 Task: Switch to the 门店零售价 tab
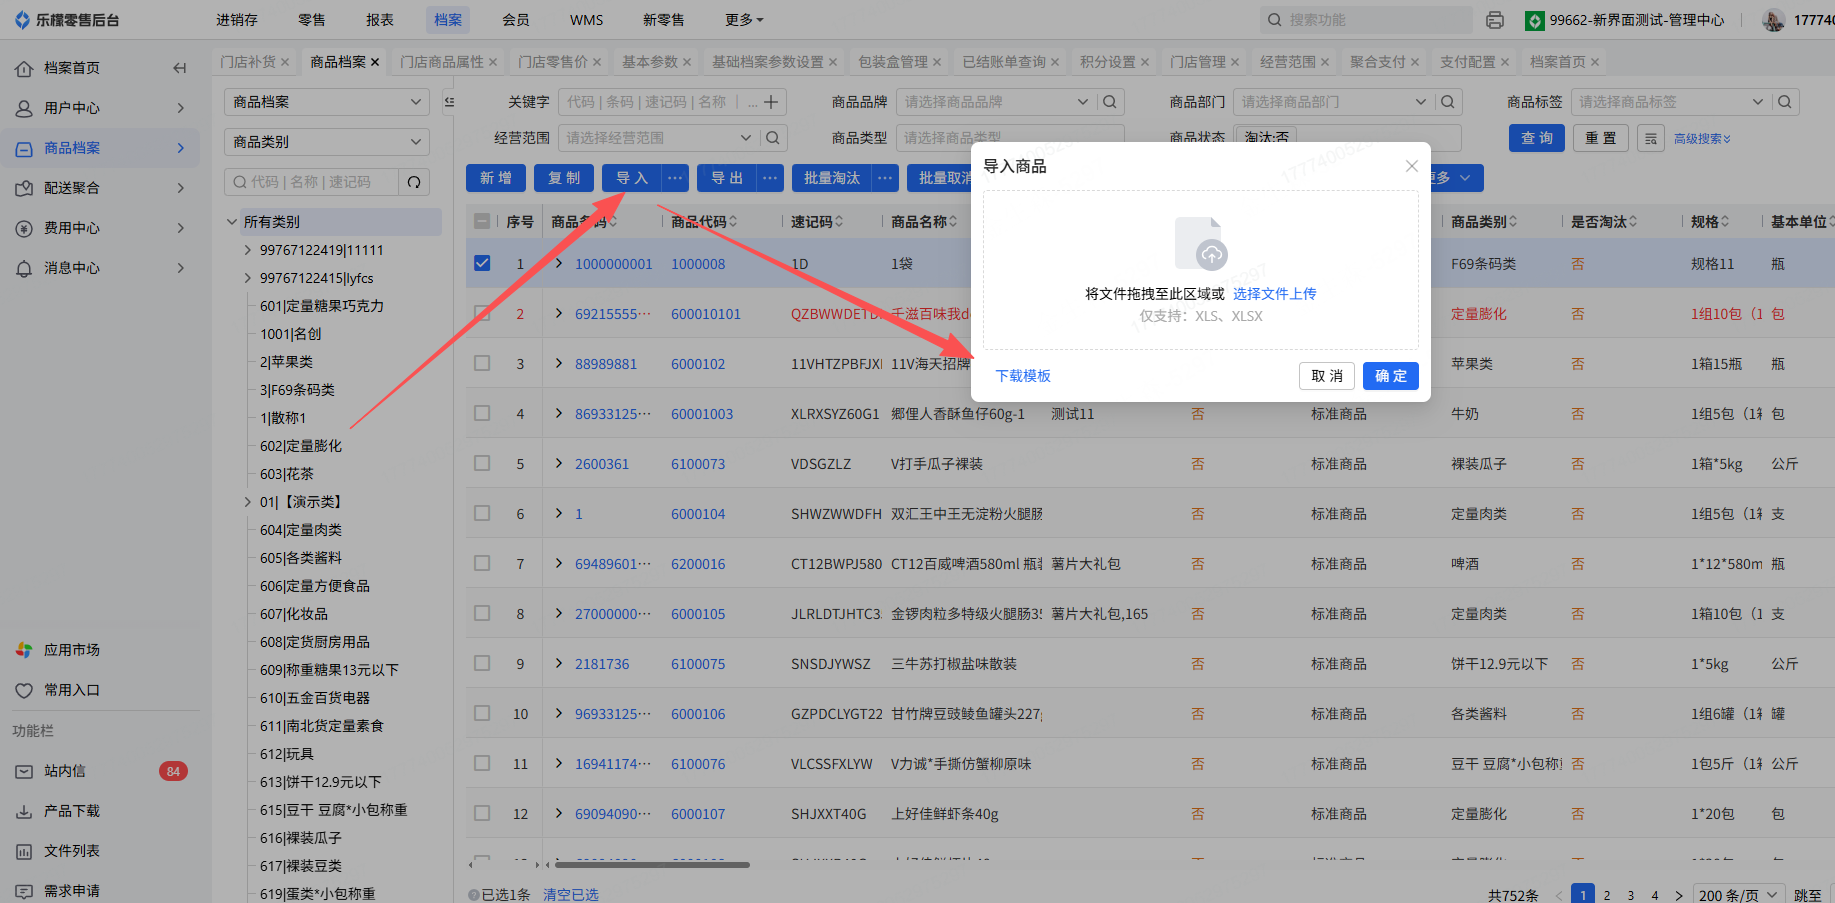pyautogui.click(x=553, y=62)
